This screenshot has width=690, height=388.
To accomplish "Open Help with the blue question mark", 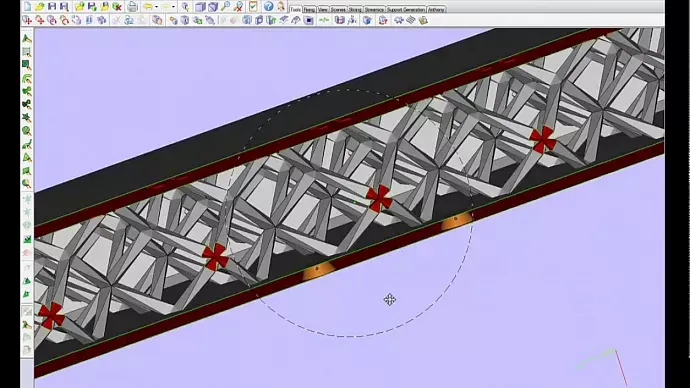I will point(268,6).
